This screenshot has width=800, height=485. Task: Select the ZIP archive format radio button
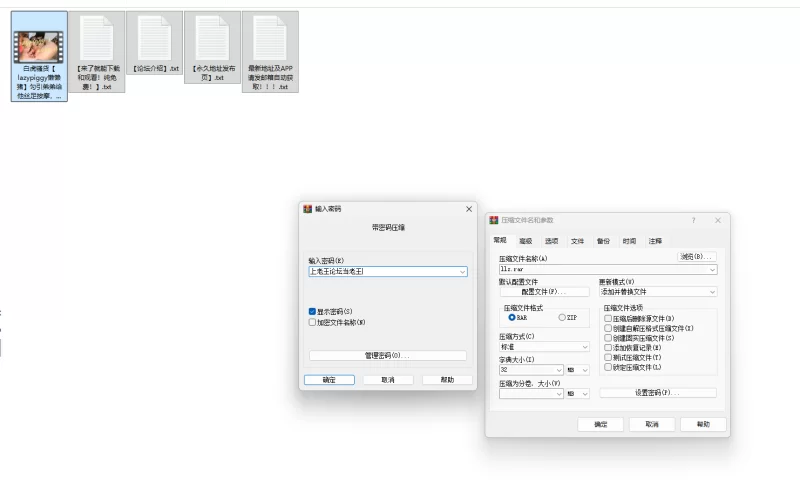[x=562, y=317]
